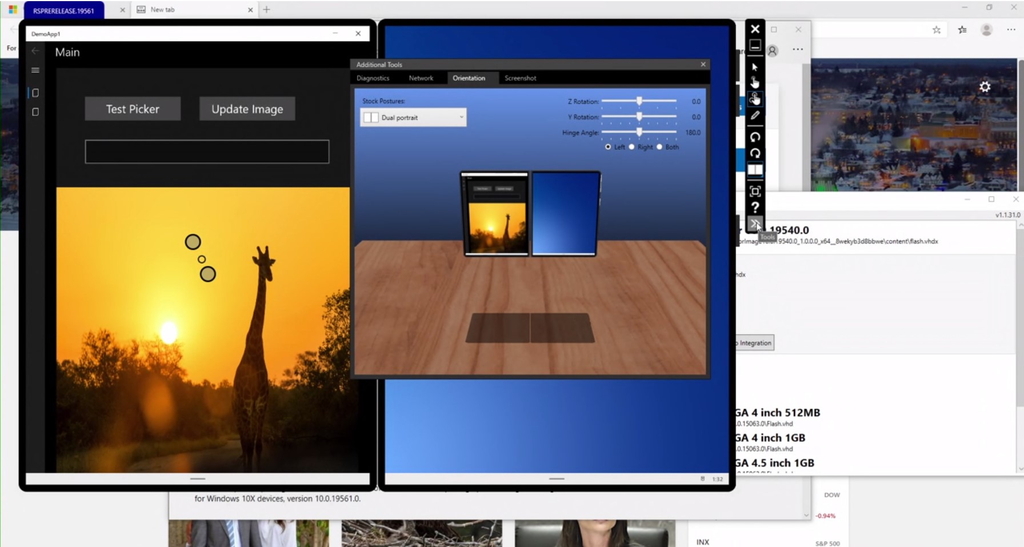Open the browser profile avatar
This screenshot has width=1024, height=547.
pos(987,29)
